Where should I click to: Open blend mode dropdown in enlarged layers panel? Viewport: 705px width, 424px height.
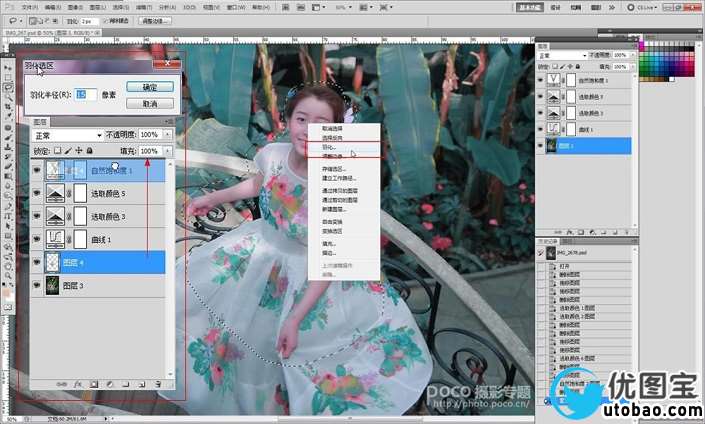67,135
